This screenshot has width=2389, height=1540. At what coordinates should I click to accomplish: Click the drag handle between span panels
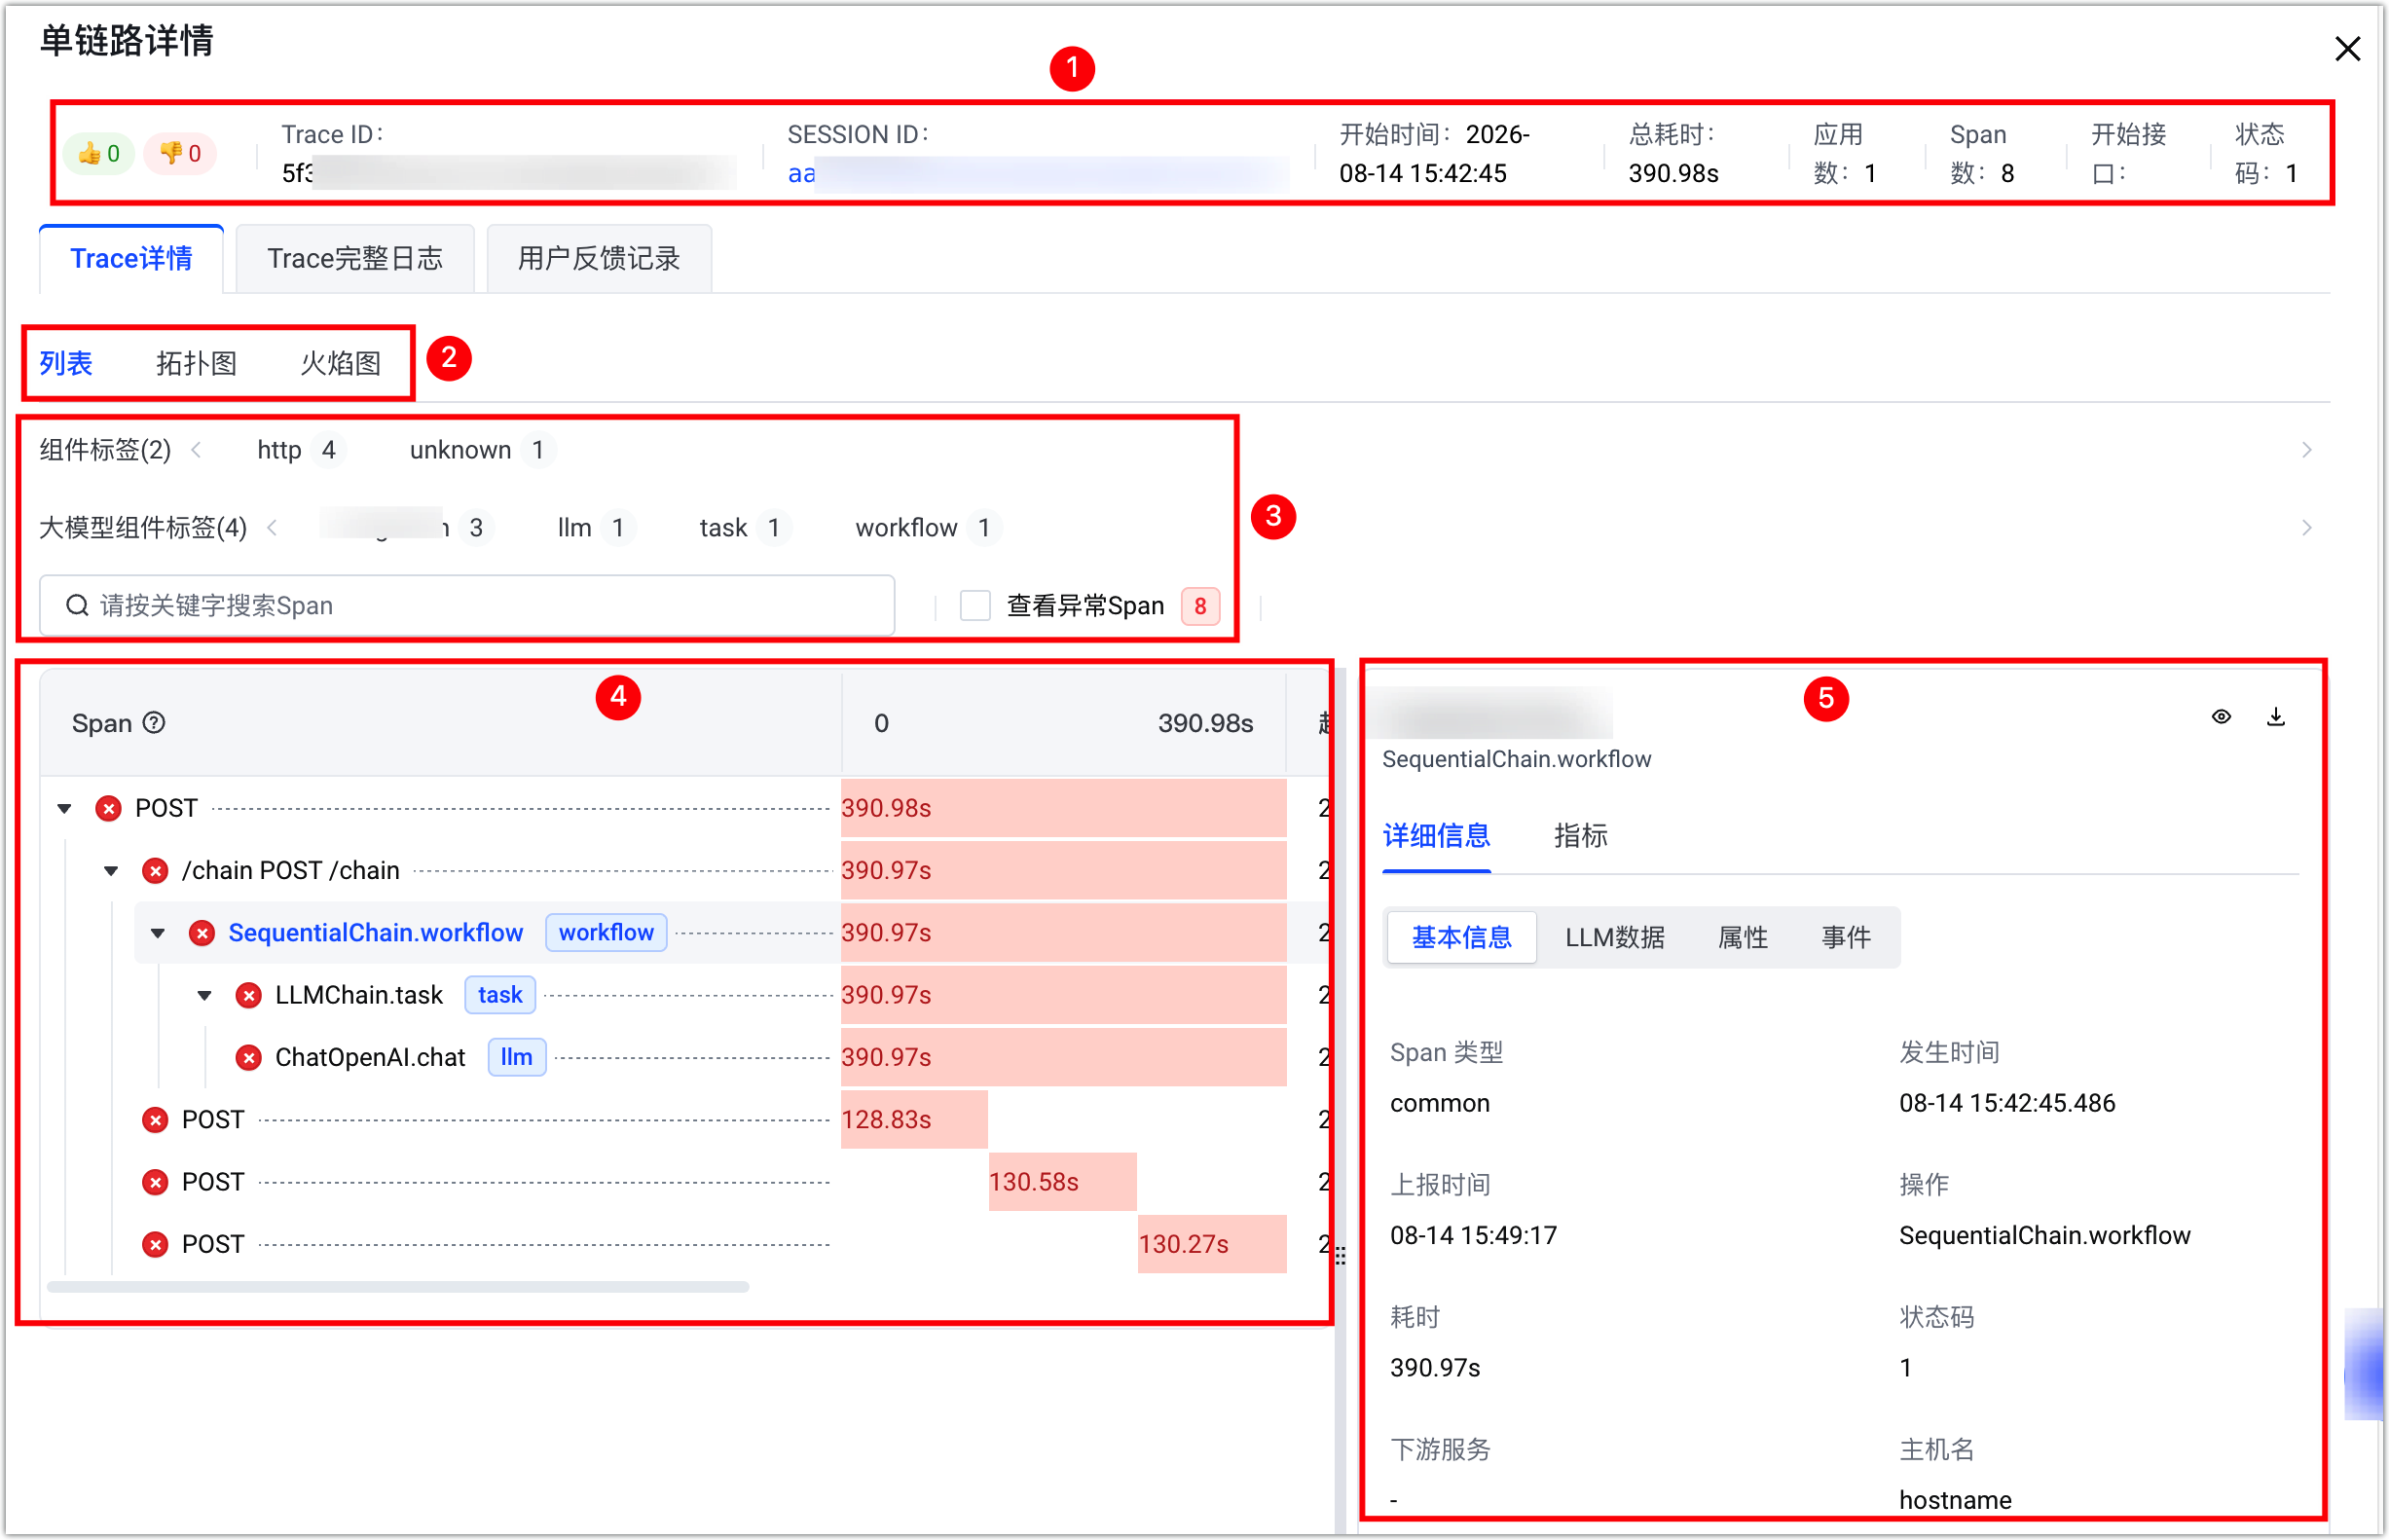[x=1340, y=1256]
